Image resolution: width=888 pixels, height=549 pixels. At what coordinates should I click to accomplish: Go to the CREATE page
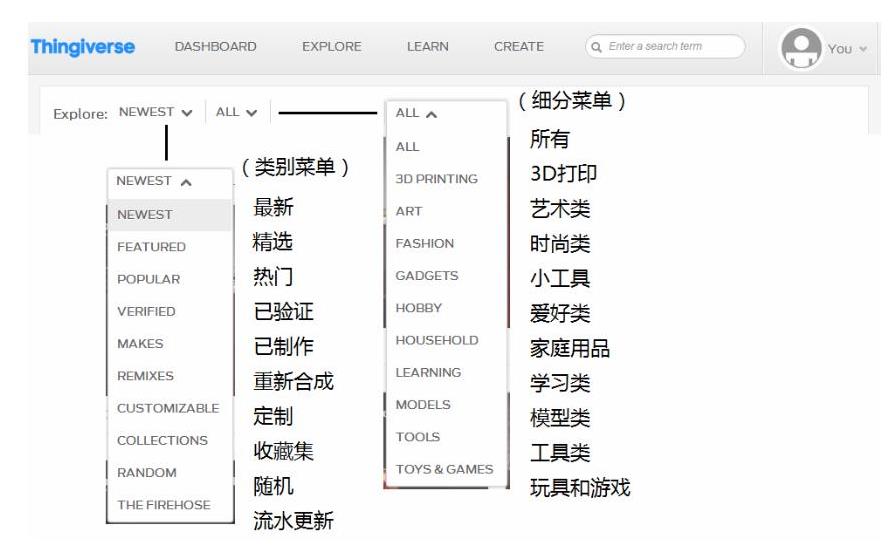(519, 47)
